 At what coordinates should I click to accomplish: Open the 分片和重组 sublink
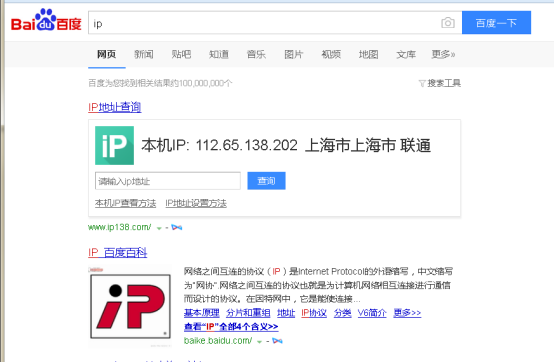(x=248, y=313)
